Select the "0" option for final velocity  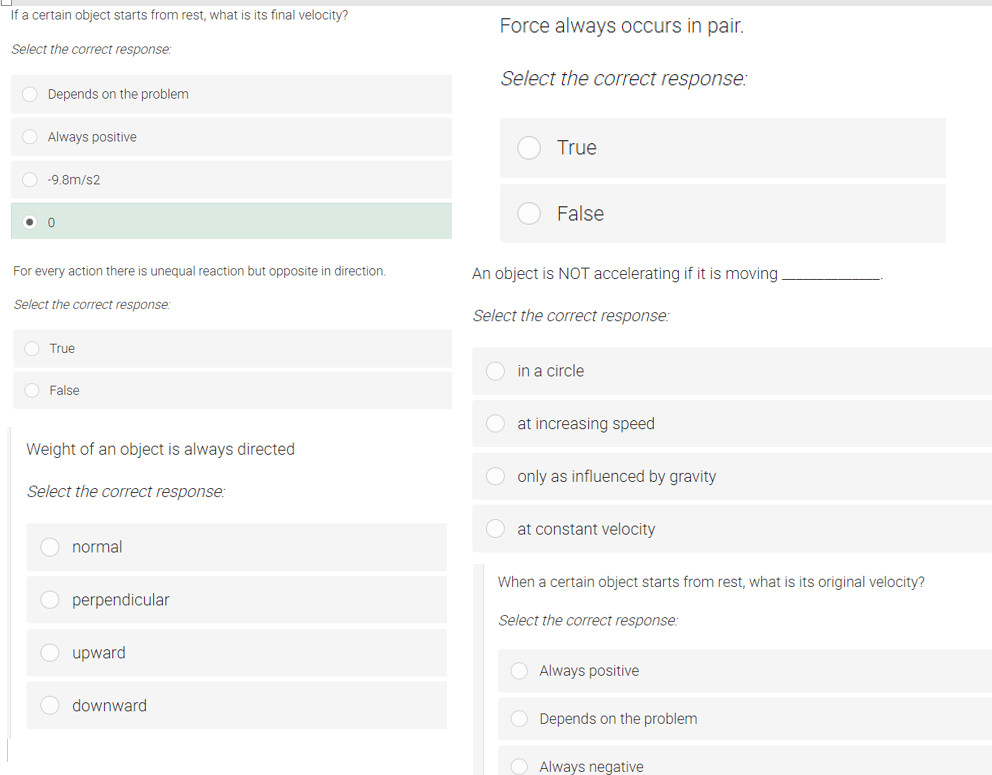point(29,221)
